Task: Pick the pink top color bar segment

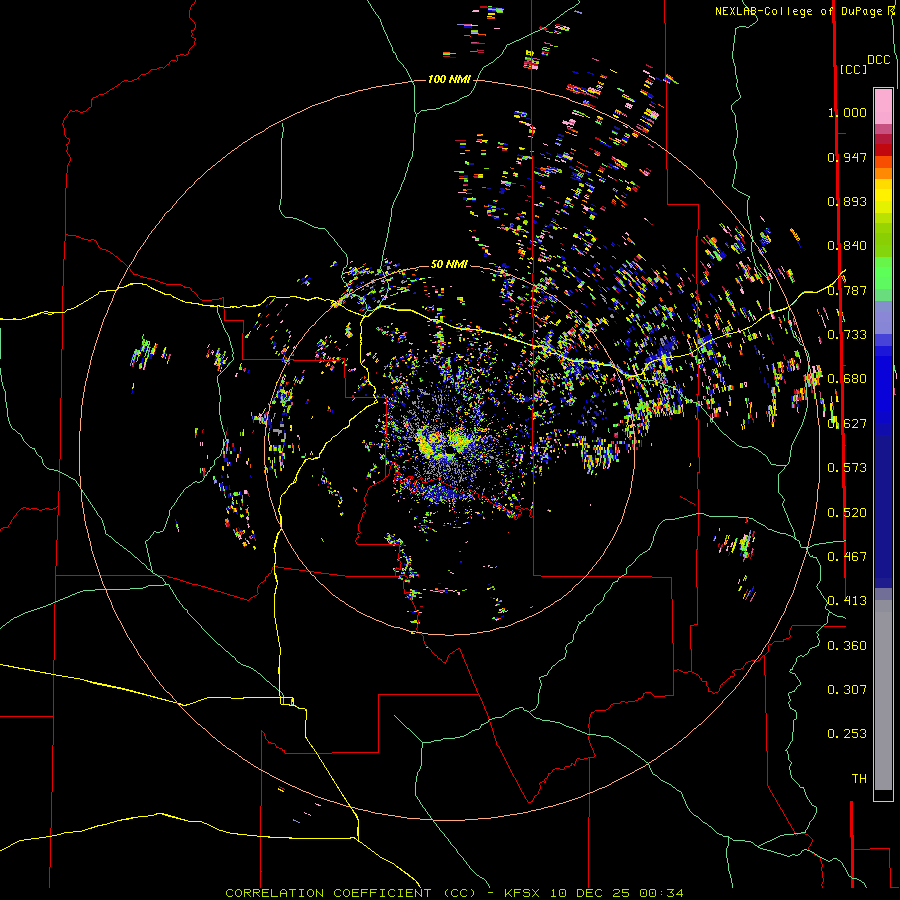Action: click(x=883, y=107)
